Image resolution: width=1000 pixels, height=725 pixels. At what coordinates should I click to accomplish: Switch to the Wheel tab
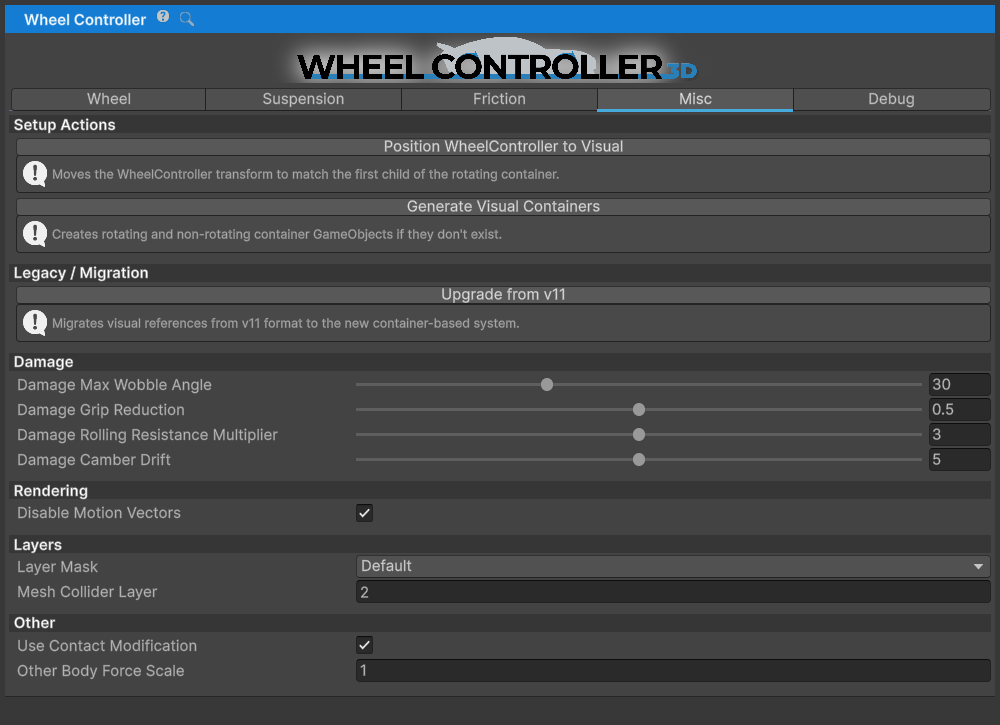point(108,99)
